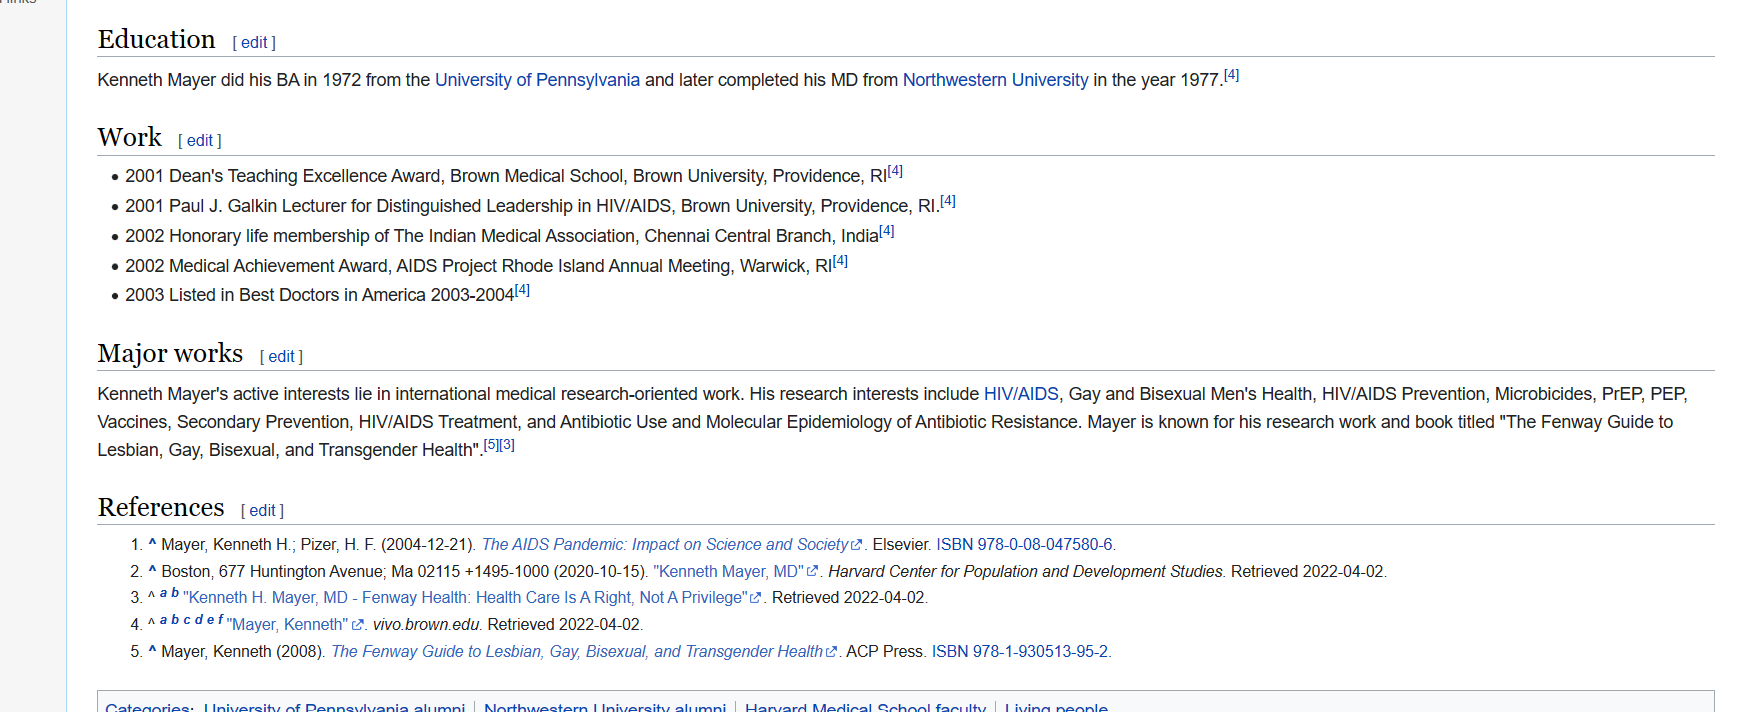Viewport: 1743px width, 712px height.
Task: Jump up caret for reference 5
Action: coord(152,650)
